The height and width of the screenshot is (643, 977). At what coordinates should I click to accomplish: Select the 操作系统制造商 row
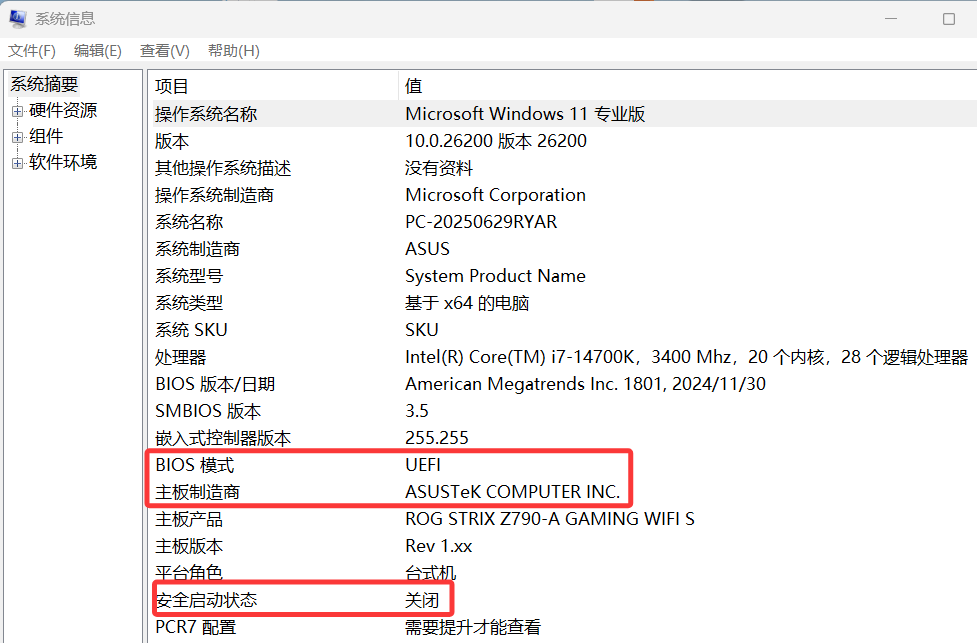214,195
